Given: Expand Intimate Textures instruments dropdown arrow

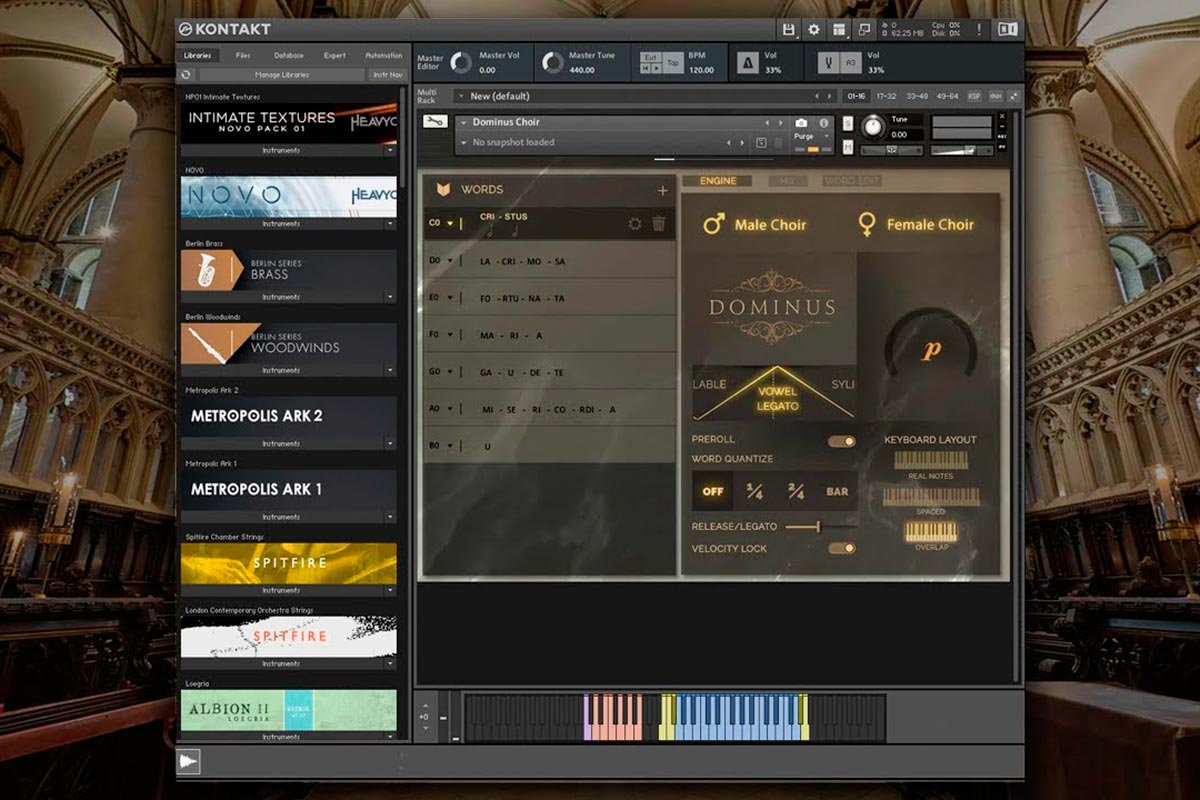Looking at the screenshot, I should click(x=391, y=151).
